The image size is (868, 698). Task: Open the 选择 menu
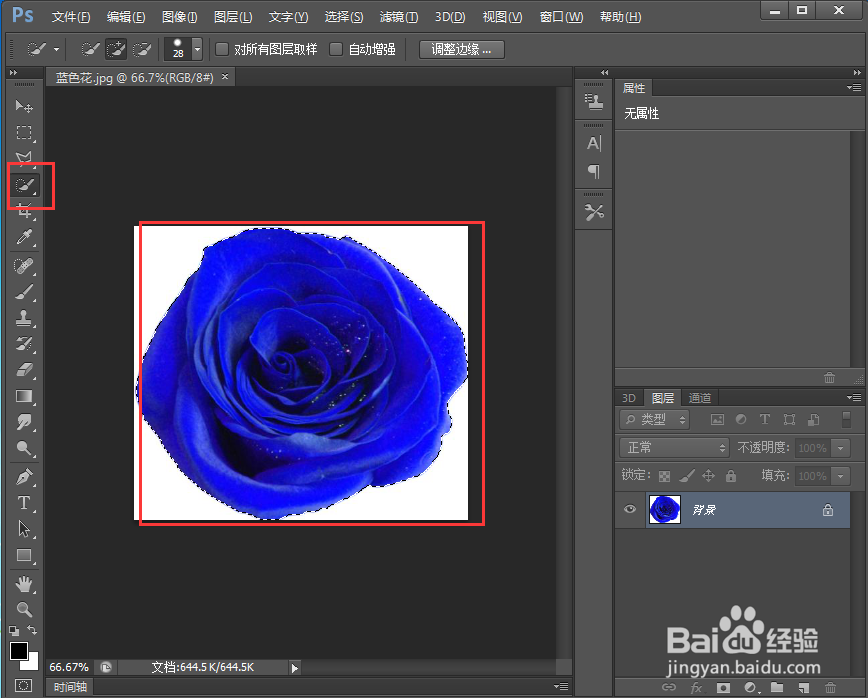click(344, 17)
